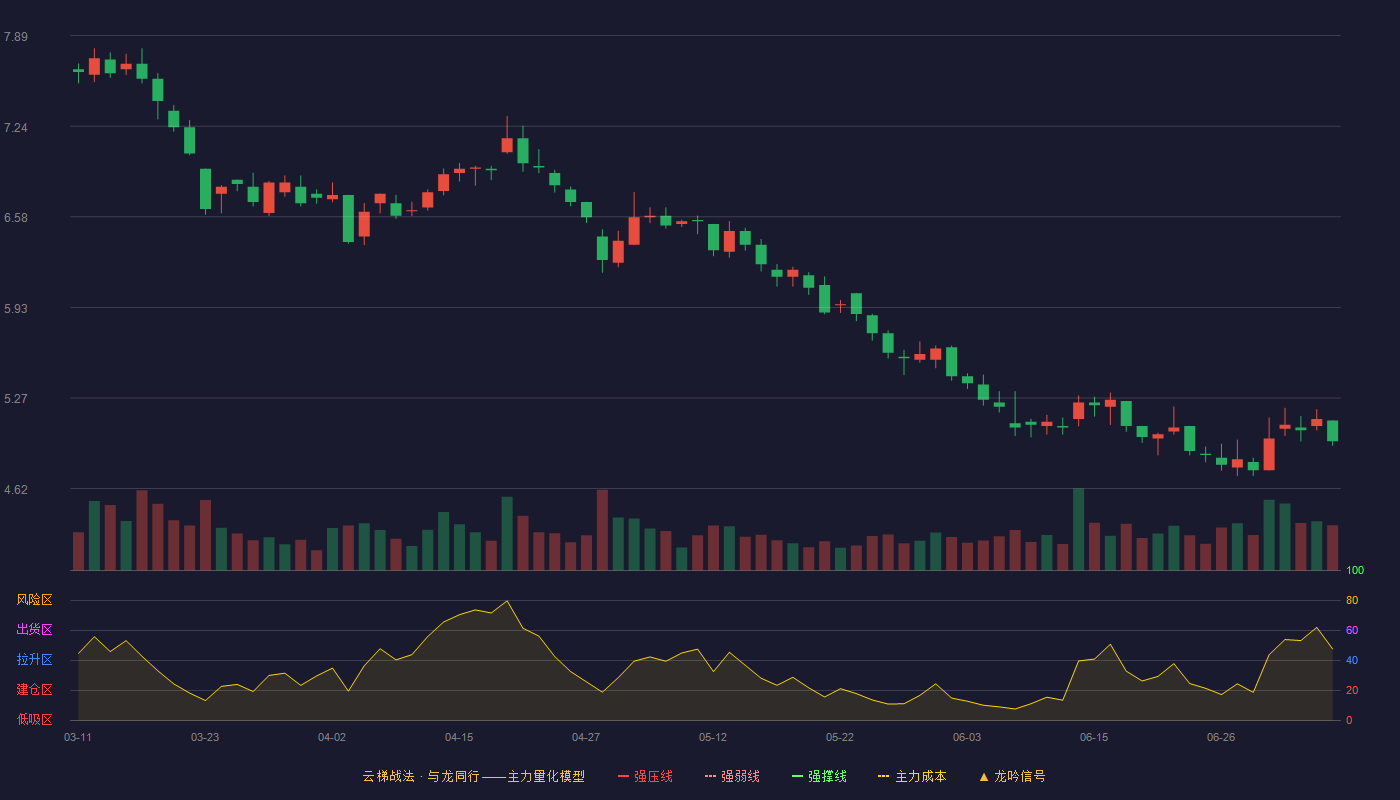Click the 03-23 date label
1400x800 pixels.
205,737
